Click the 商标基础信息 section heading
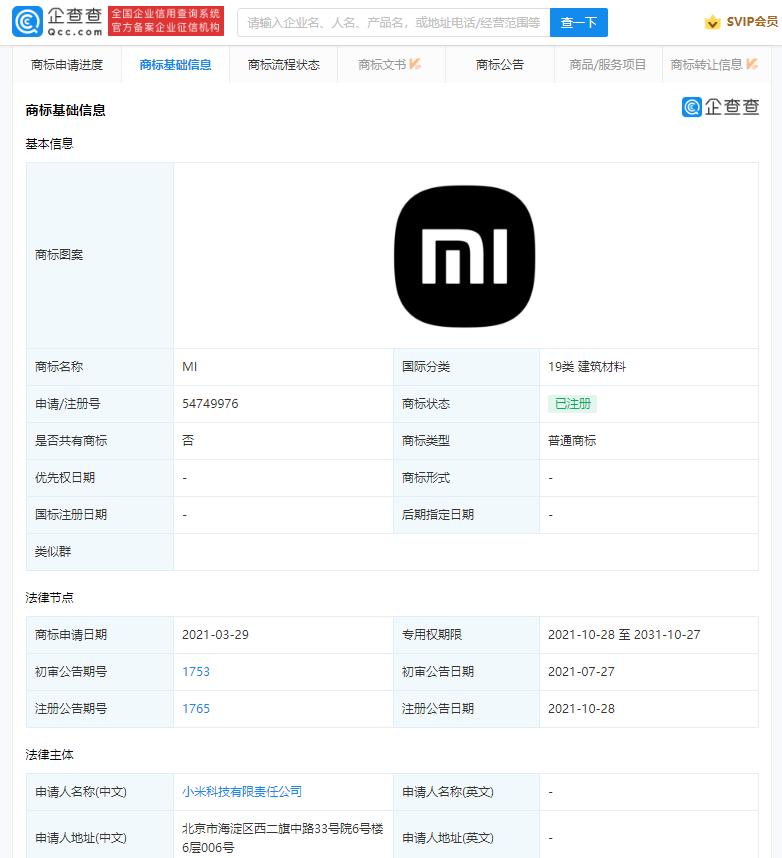Screen dimensions: 782x858 pos(65,111)
